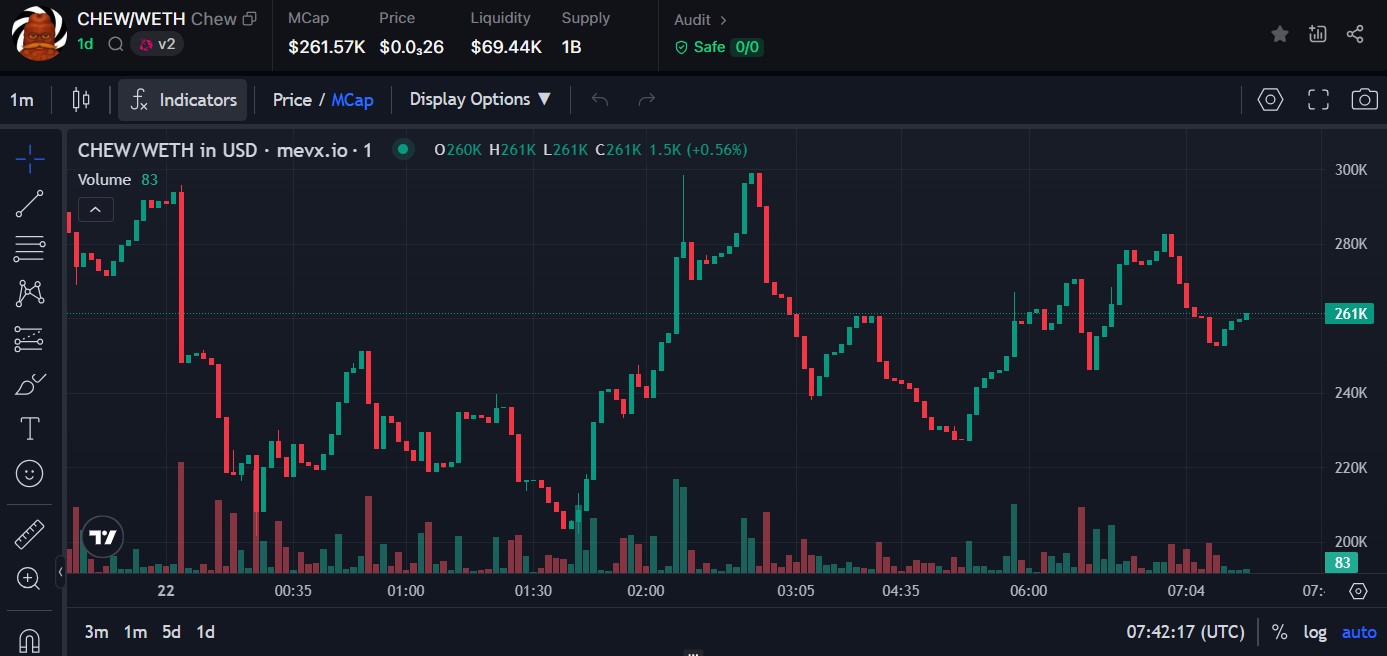The height and width of the screenshot is (656, 1387).
Task: Open the forecasting and measurement tools
Action: (x=30, y=339)
